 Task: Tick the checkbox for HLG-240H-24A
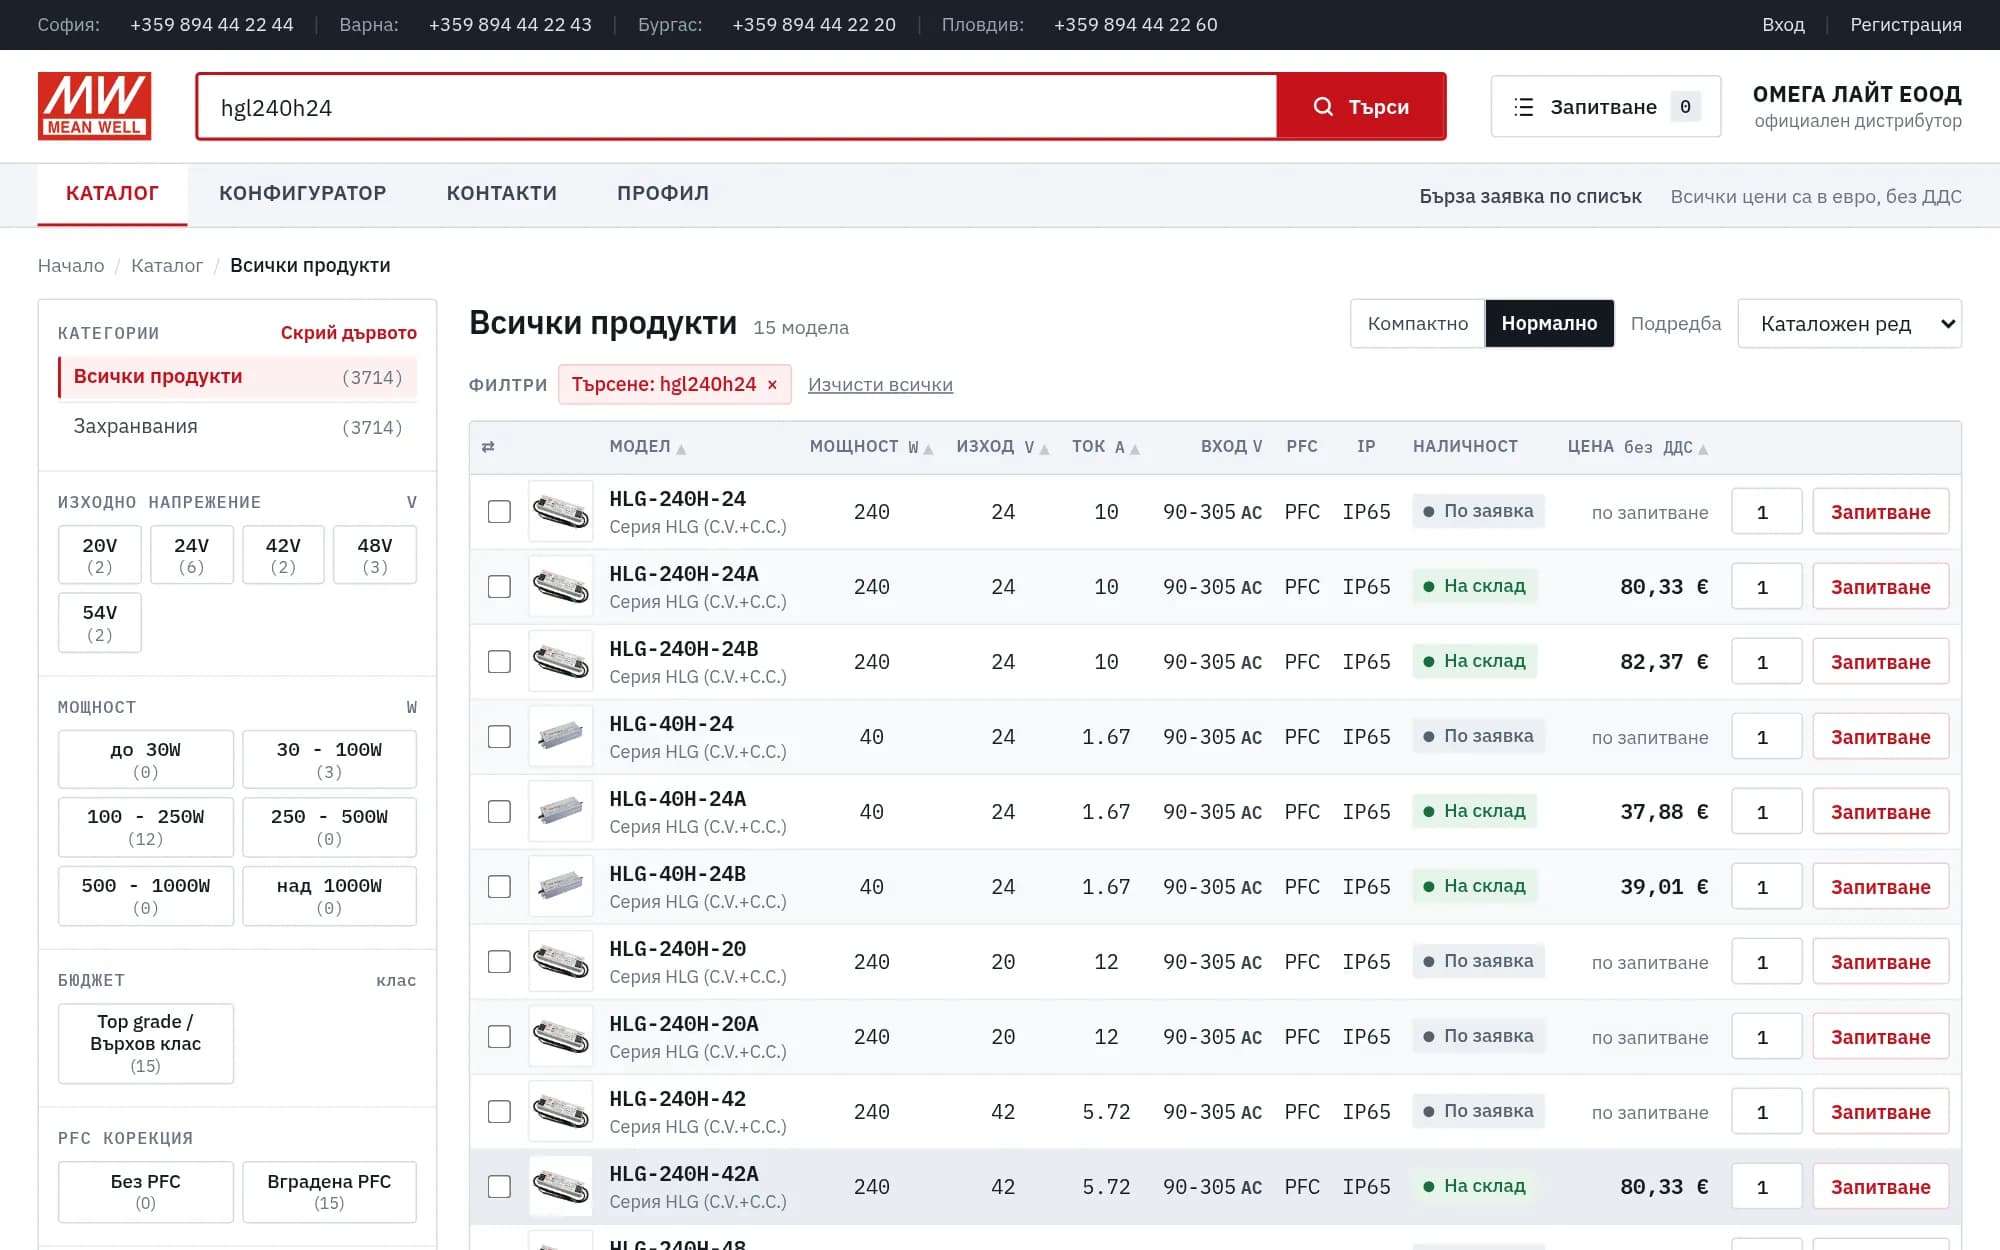click(x=499, y=587)
